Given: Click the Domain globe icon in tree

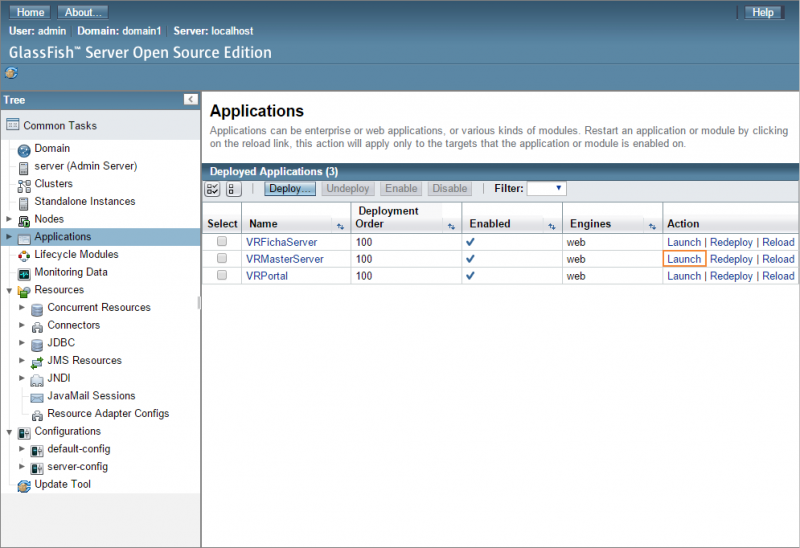Looking at the screenshot, I should [24, 150].
